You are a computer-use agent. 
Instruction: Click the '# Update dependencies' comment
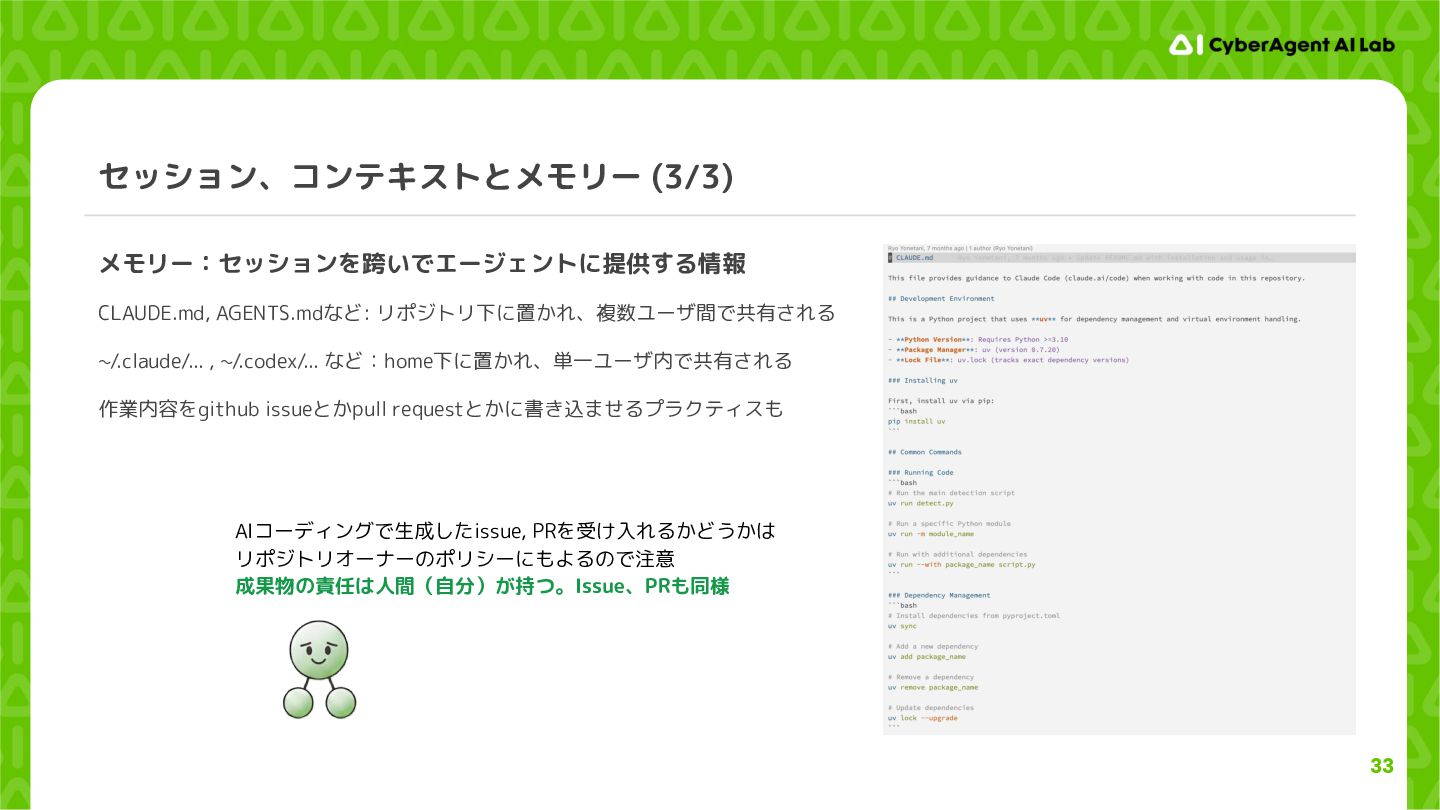coord(930,708)
